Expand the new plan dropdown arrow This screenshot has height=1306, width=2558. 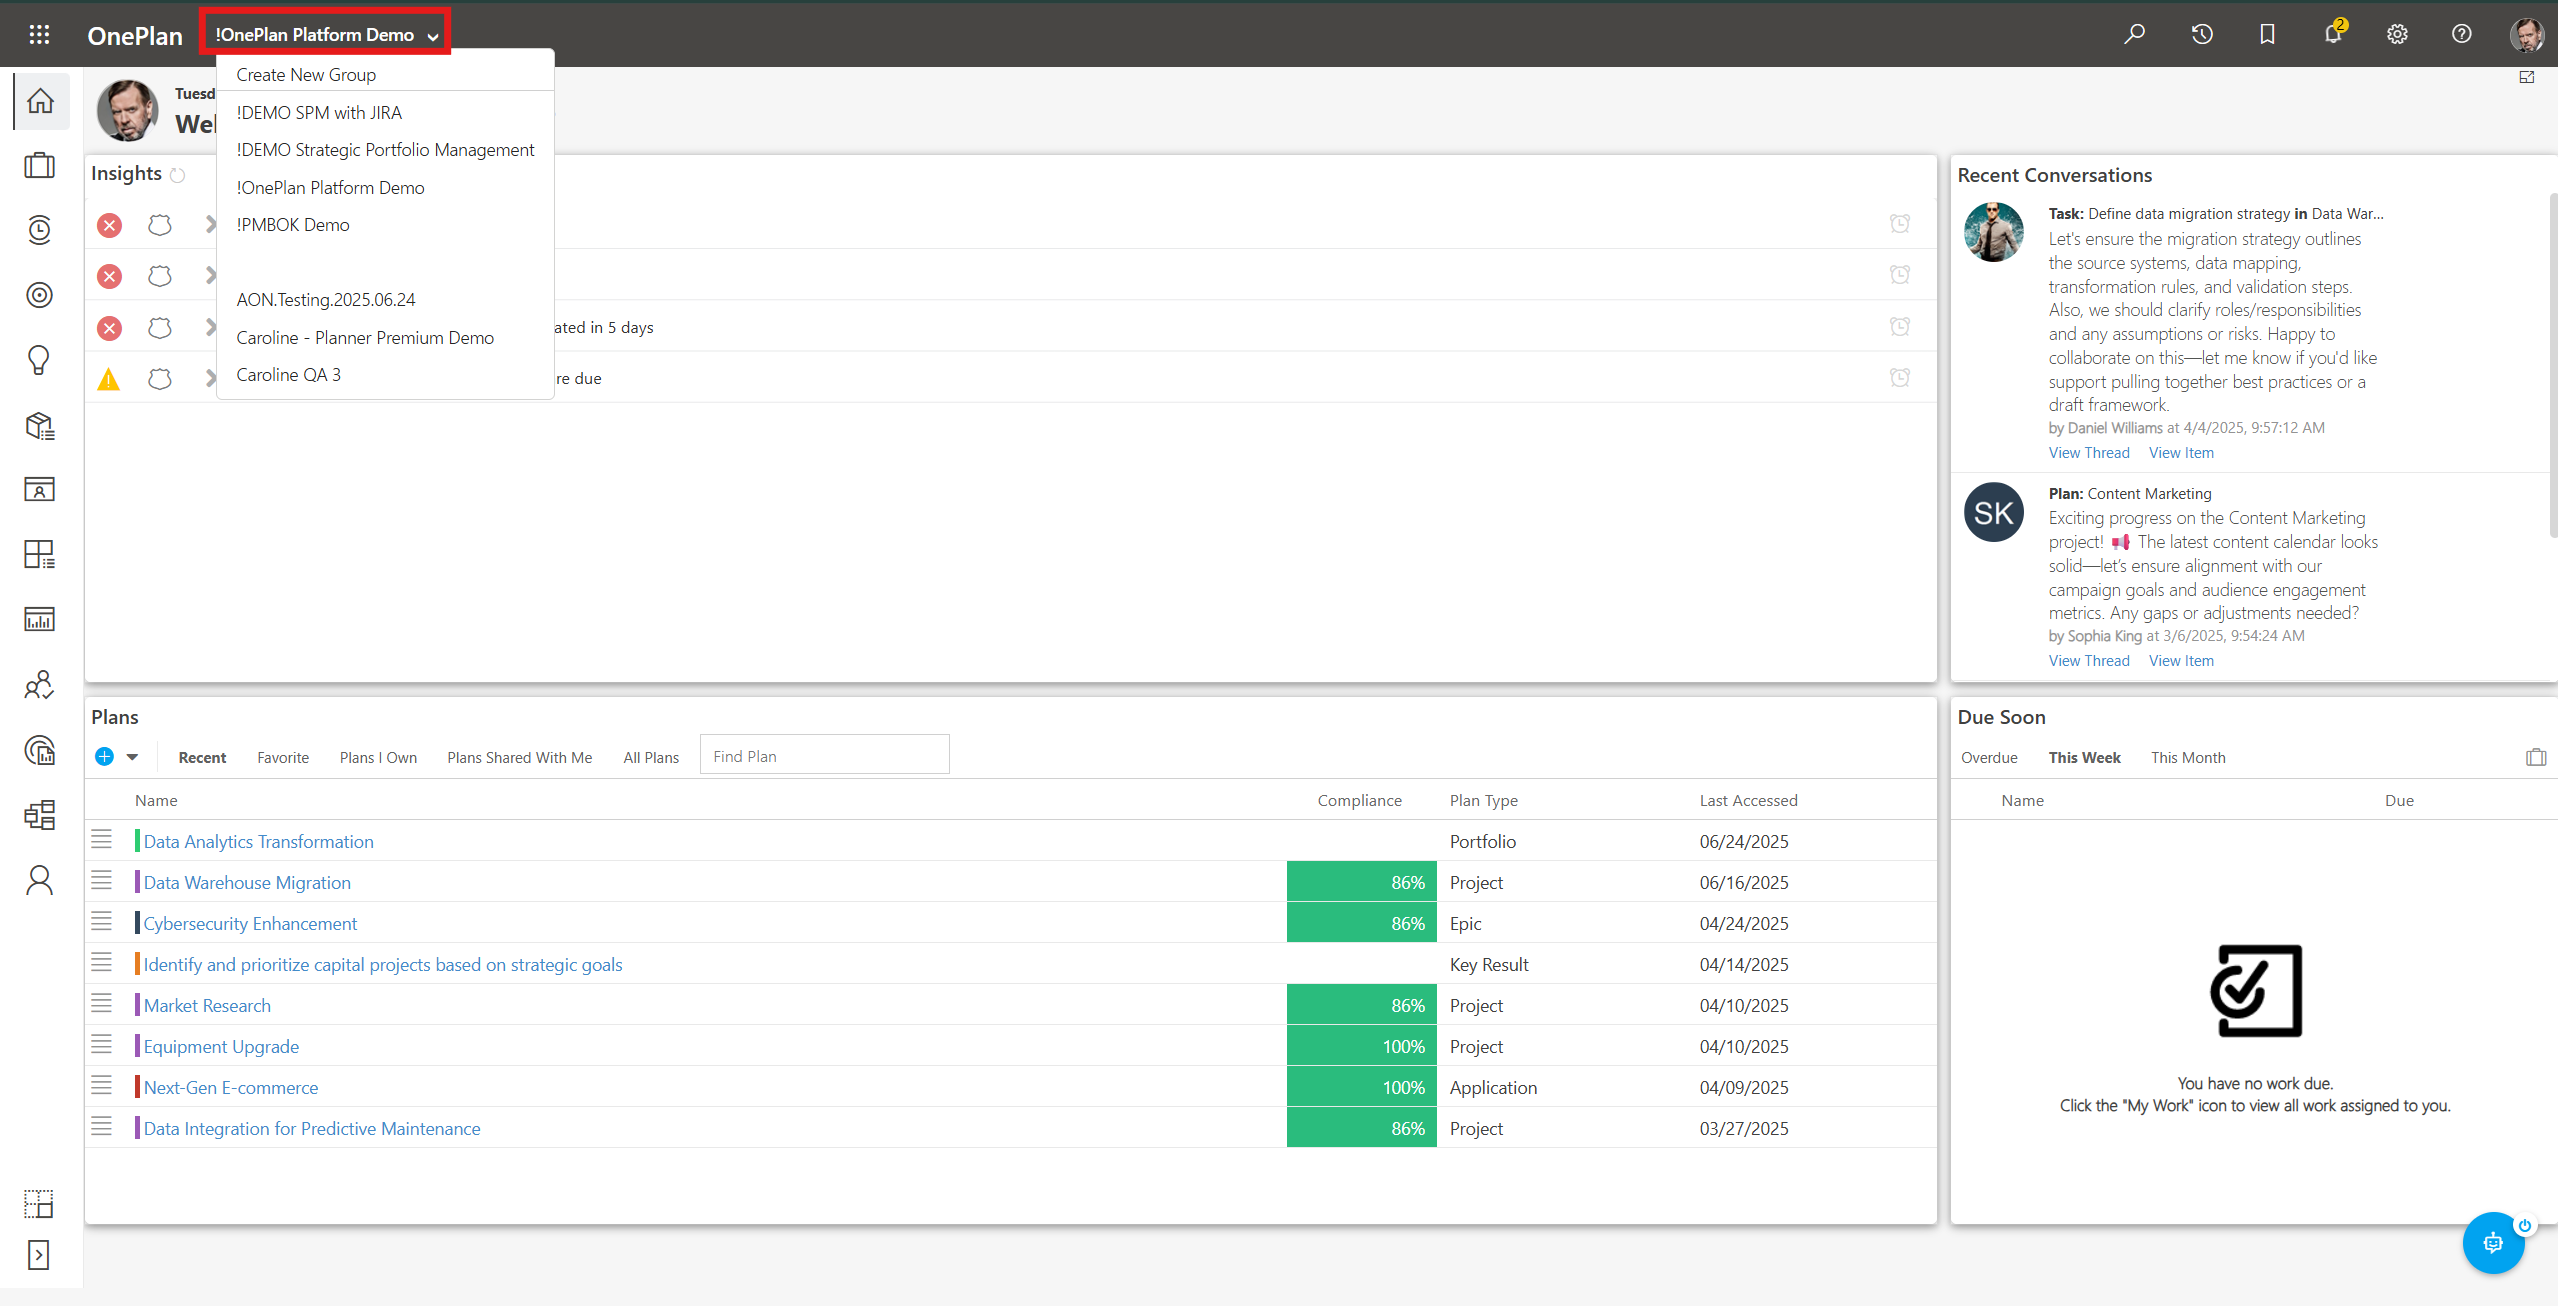coord(132,757)
